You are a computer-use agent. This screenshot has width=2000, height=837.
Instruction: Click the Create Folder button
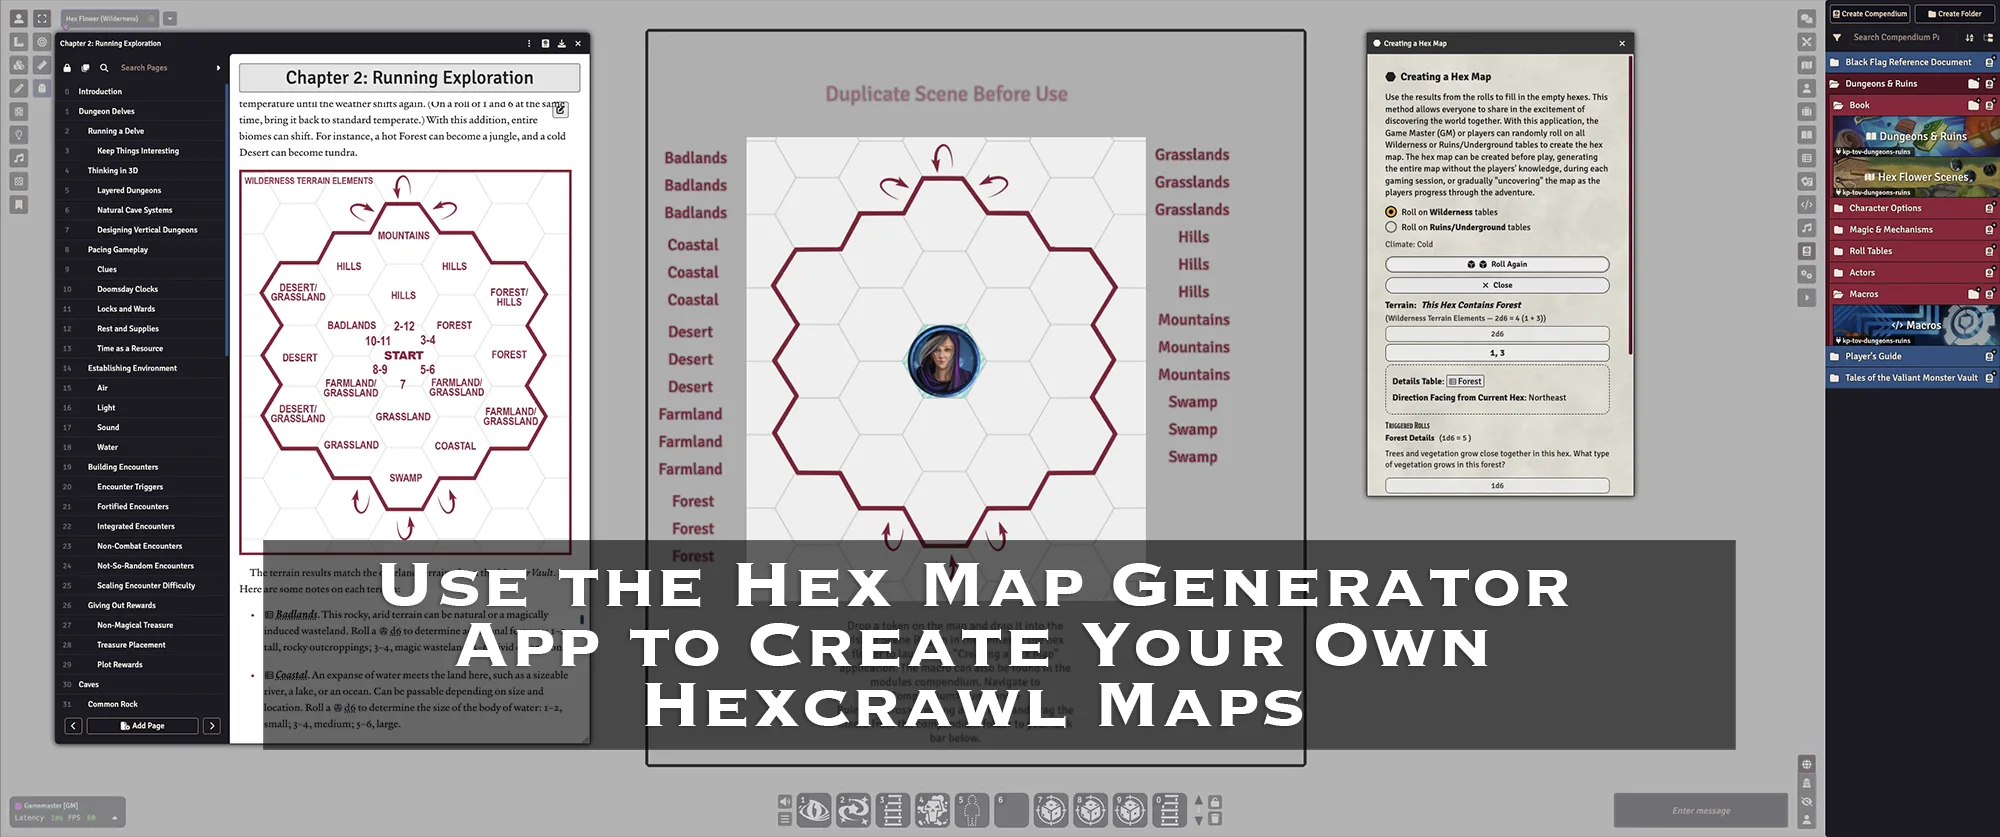(1955, 14)
